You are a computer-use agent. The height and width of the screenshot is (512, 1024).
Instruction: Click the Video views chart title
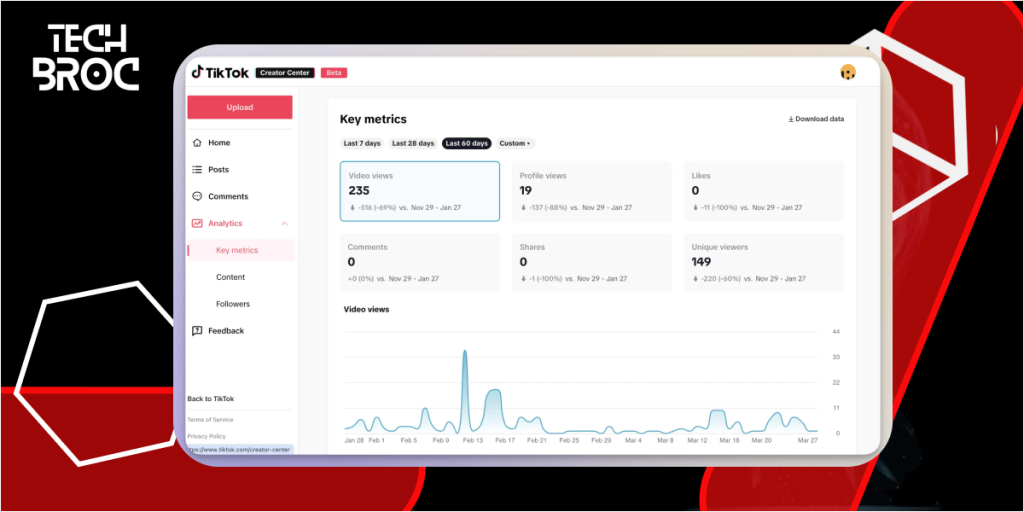coord(366,309)
